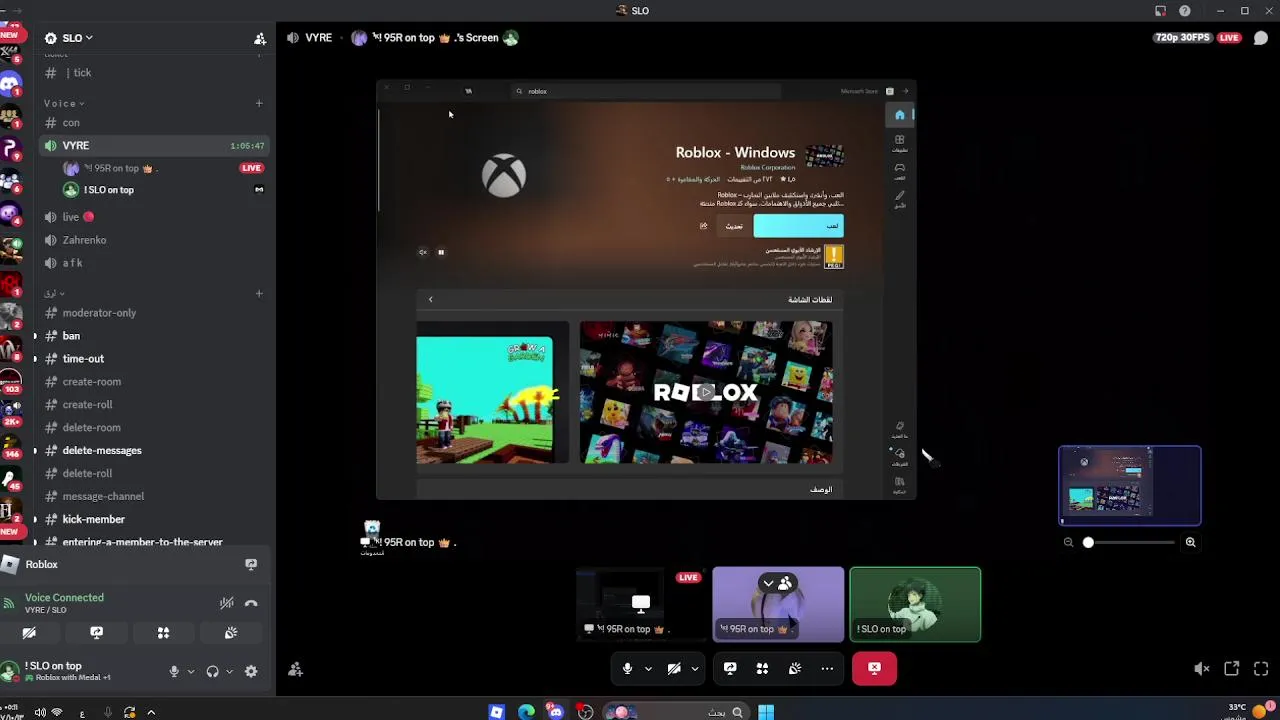The width and height of the screenshot is (1280, 720).
Task: Open the Windows Start button
Action: [765, 712]
